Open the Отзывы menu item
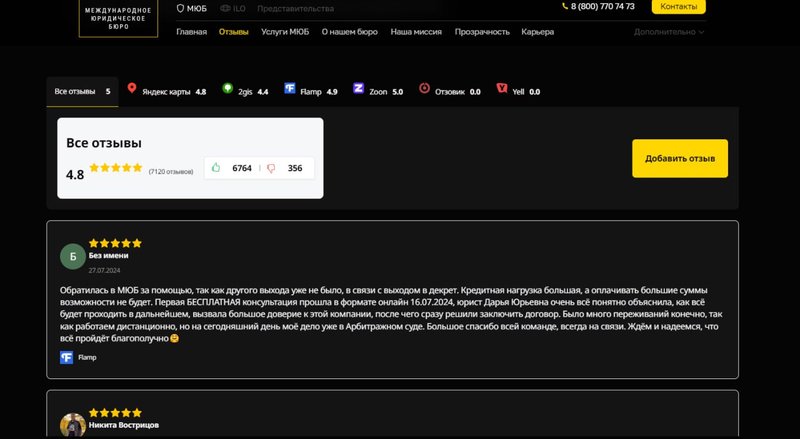This screenshot has height=439, width=800. 234,32
